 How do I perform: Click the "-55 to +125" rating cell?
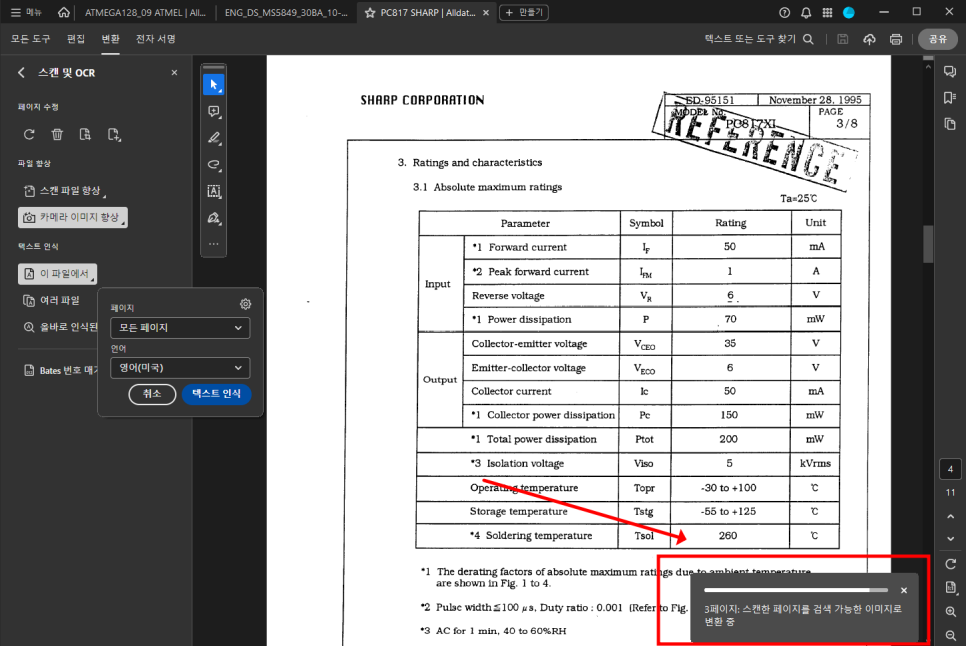click(728, 512)
